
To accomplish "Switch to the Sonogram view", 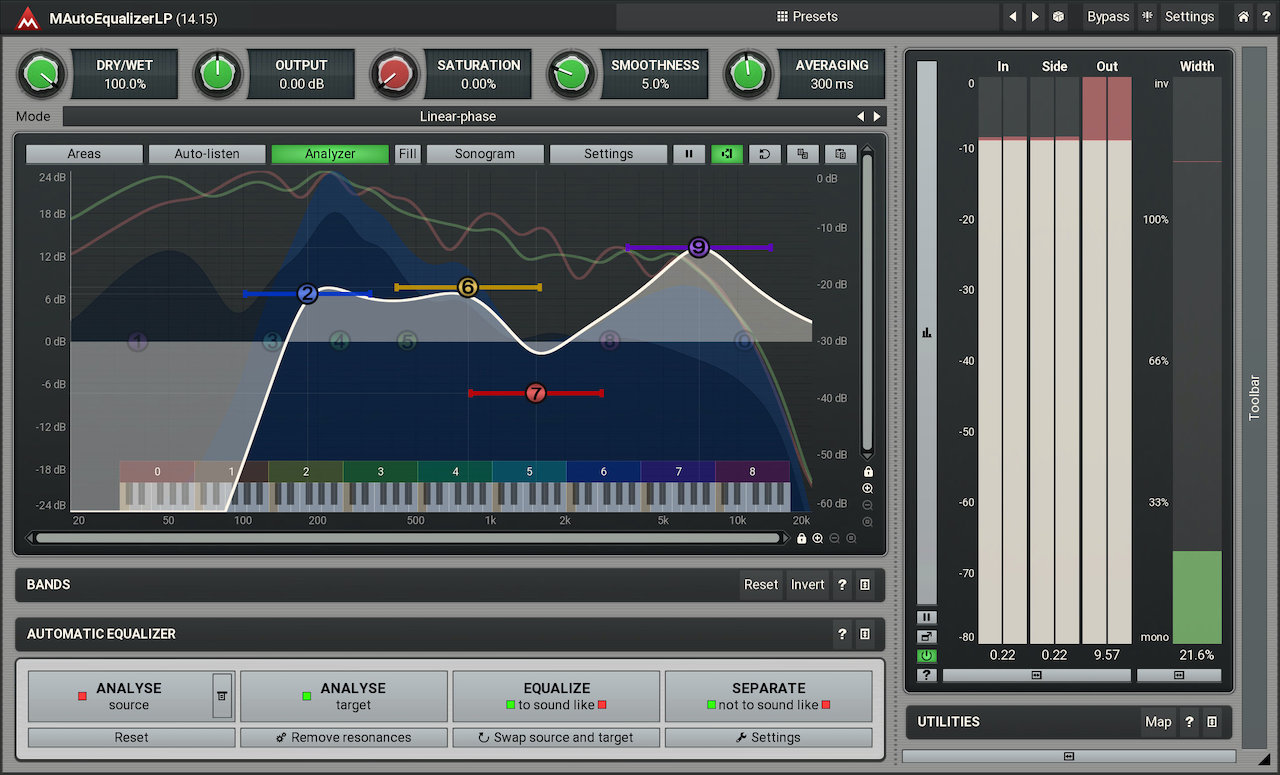I will (x=485, y=154).
